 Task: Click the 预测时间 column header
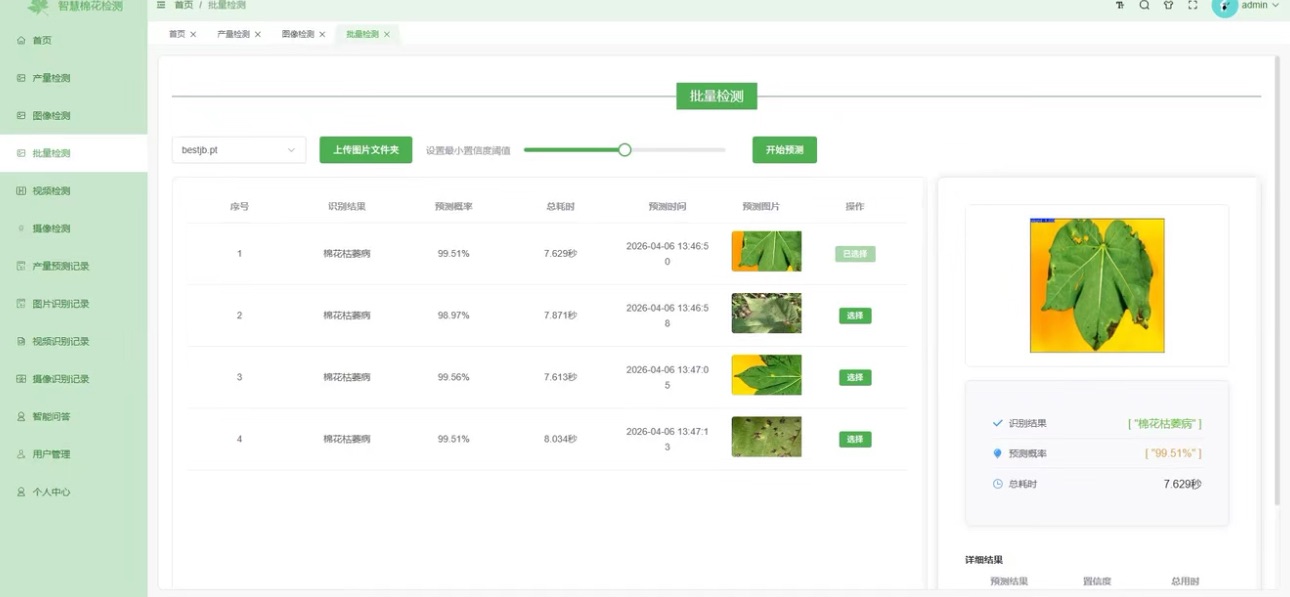pyautogui.click(x=667, y=207)
